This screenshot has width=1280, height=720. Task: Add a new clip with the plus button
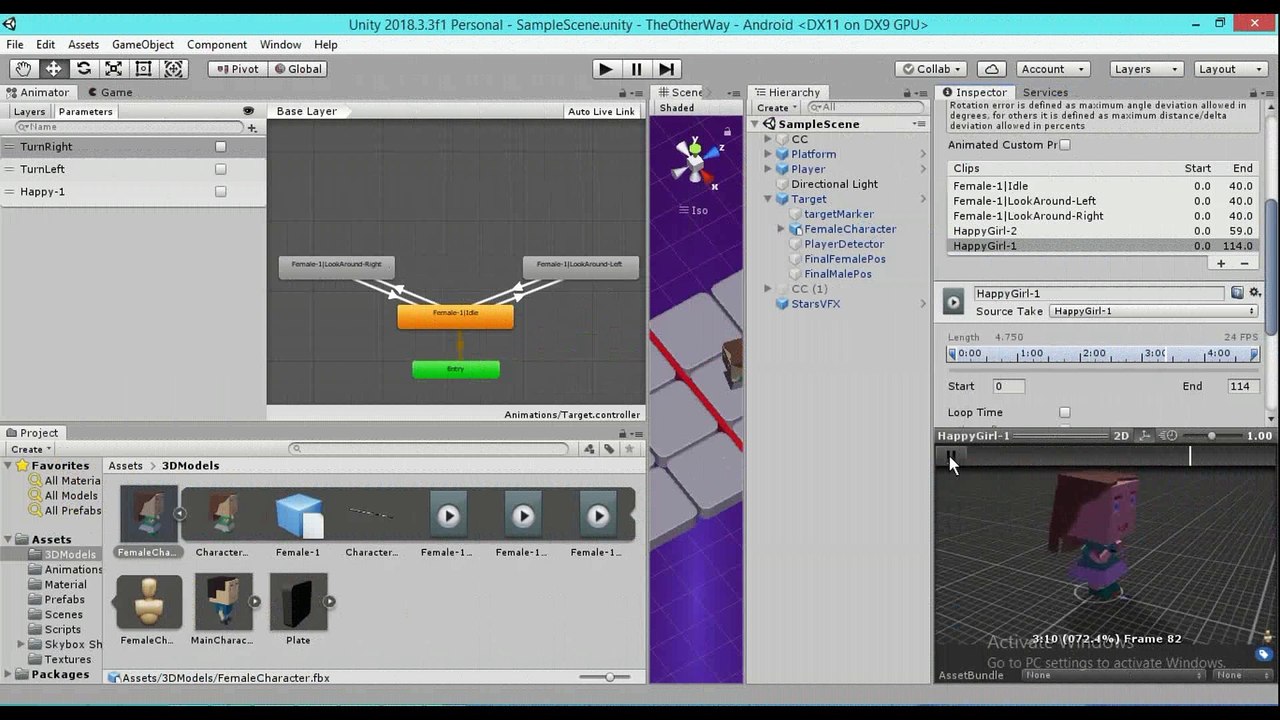pyautogui.click(x=1220, y=263)
